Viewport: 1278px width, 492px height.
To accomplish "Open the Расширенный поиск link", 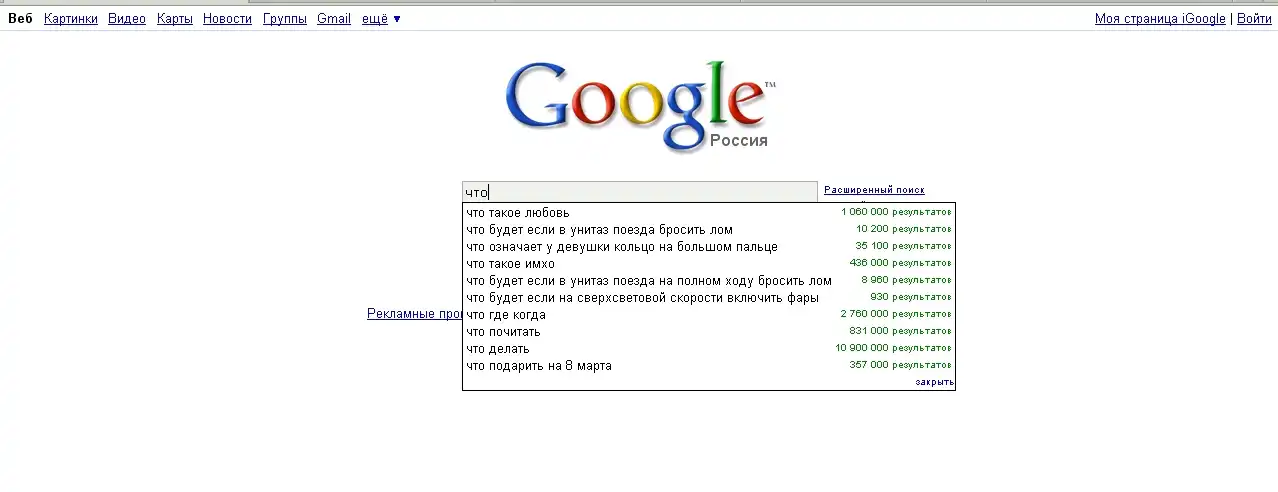I will tap(874, 190).
